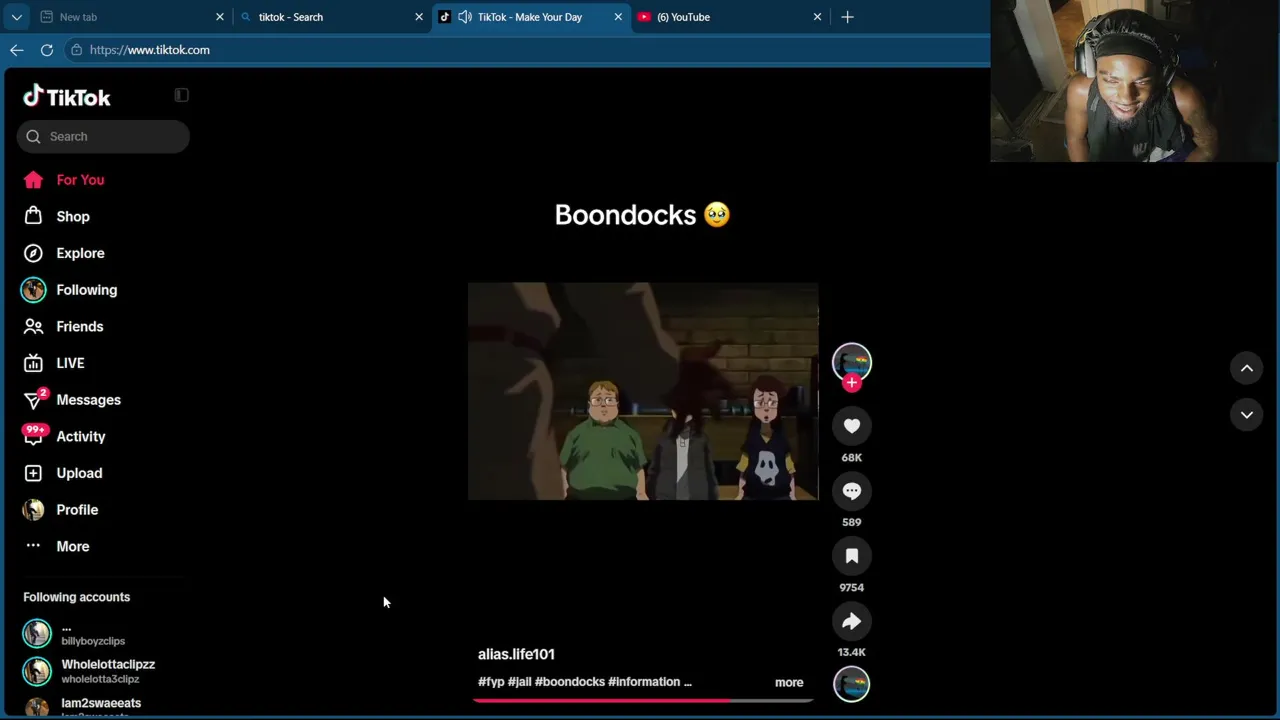Mute the TikTok tab speaker icon
The width and height of the screenshot is (1280, 720).
465,17
